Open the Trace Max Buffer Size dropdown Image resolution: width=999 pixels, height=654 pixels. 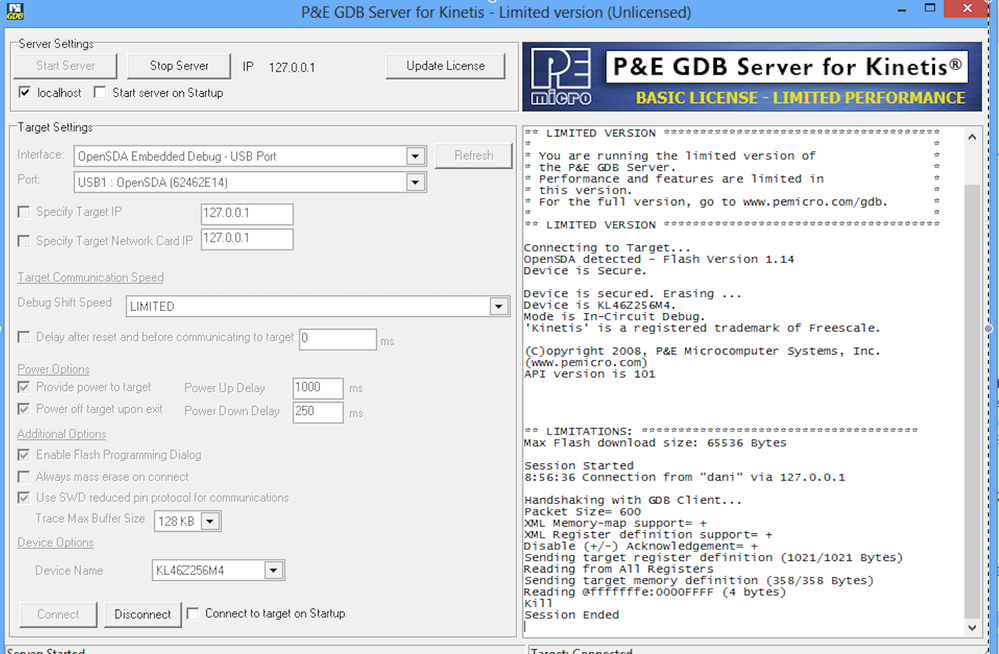point(209,521)
